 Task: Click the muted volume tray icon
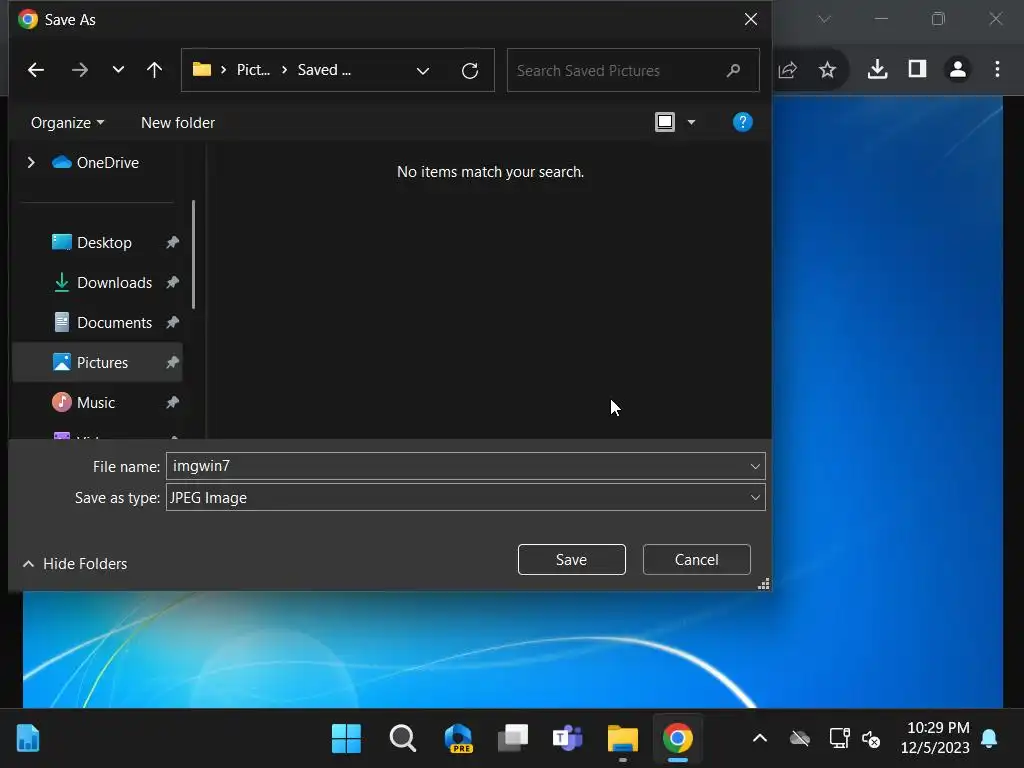tap(871, 739)
